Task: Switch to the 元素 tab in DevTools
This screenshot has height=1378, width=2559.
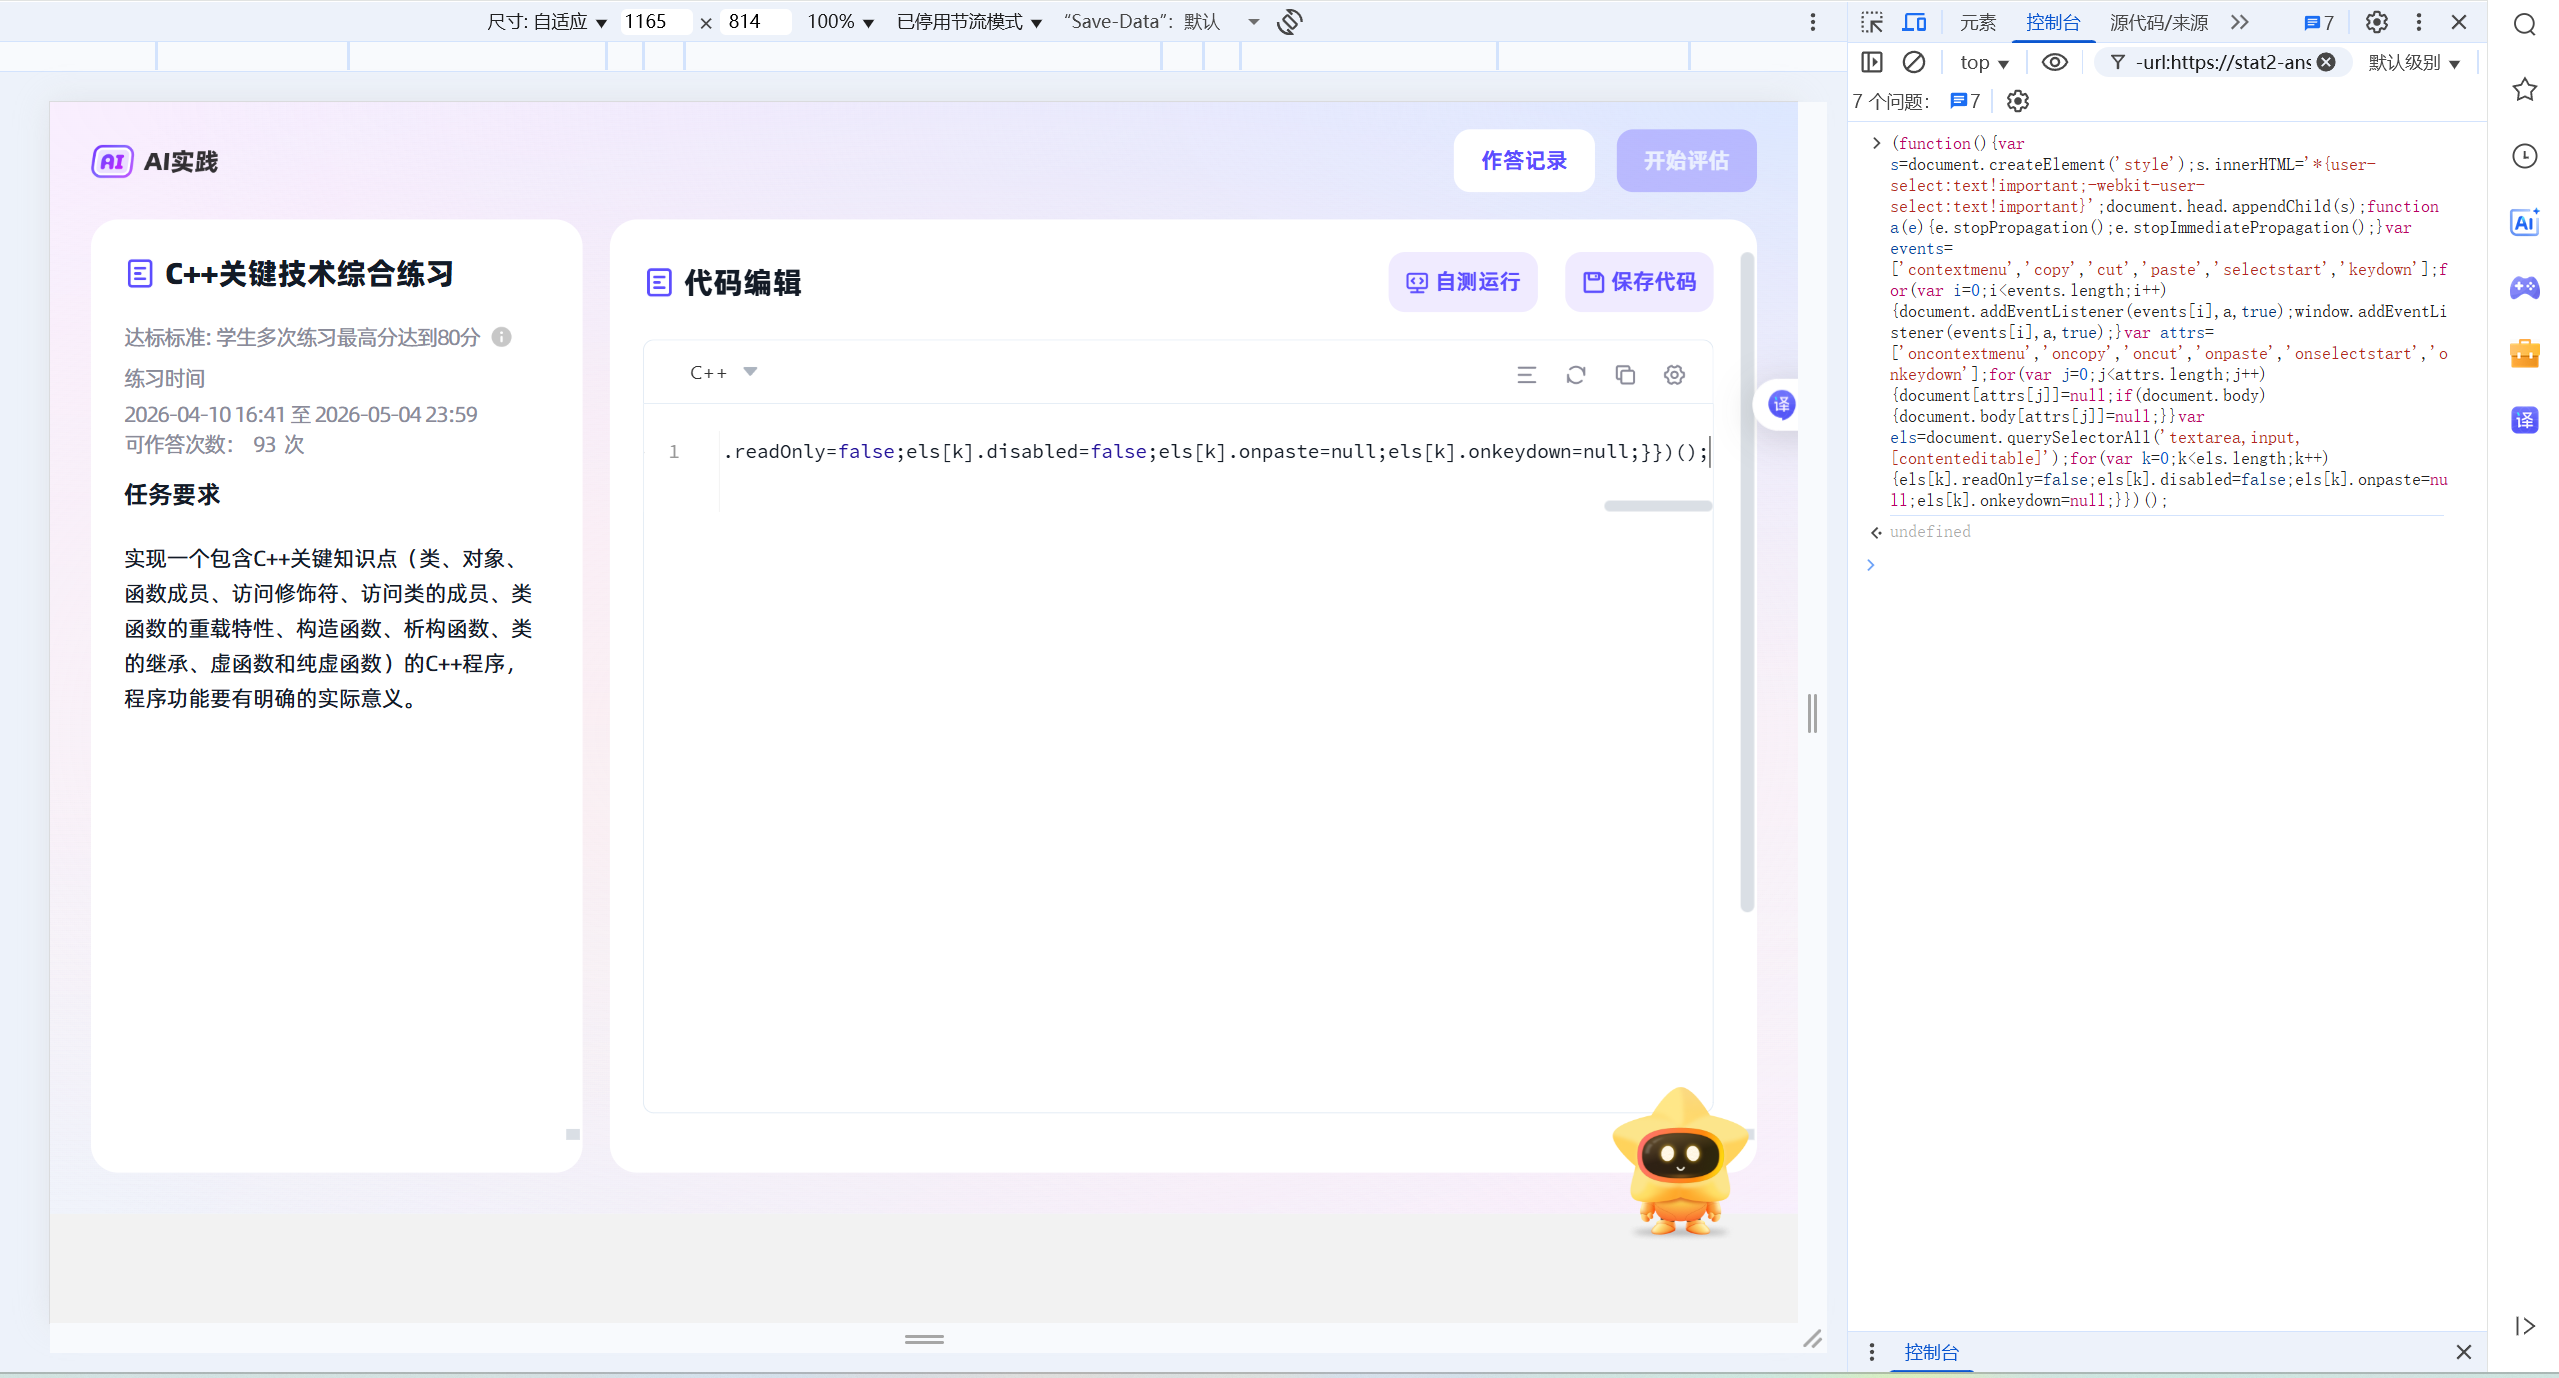Action: coord(1977,22)
